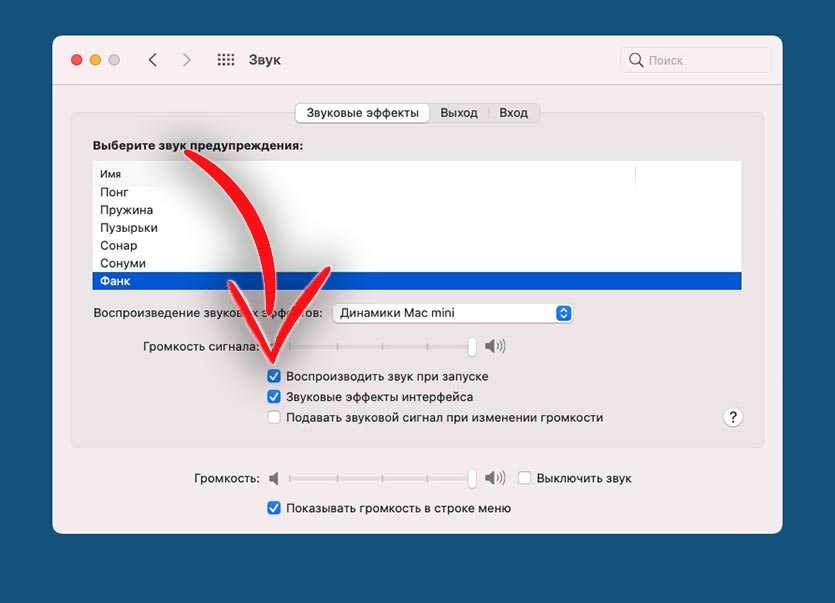
Task: Enable Подавать звуковой сигнал при изменении громкости
Action: [x=274, y=417]
